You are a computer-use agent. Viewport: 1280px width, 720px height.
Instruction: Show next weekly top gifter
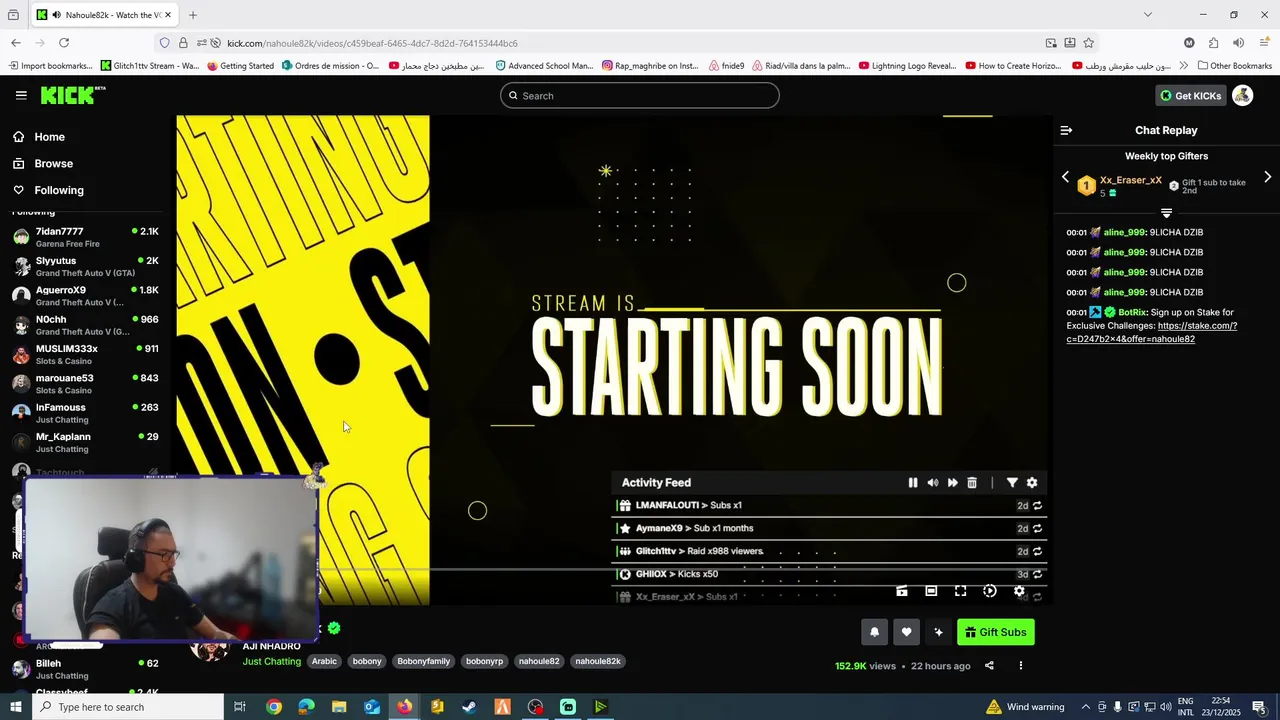coord(1267,177)
